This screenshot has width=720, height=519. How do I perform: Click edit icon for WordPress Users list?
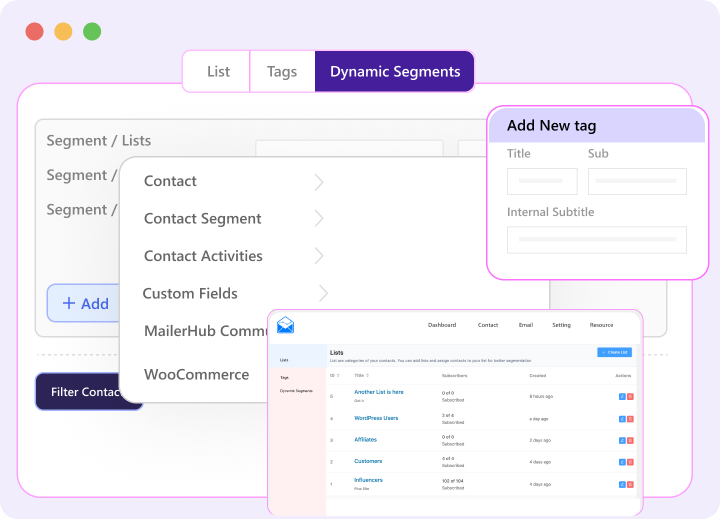(621, 418)
